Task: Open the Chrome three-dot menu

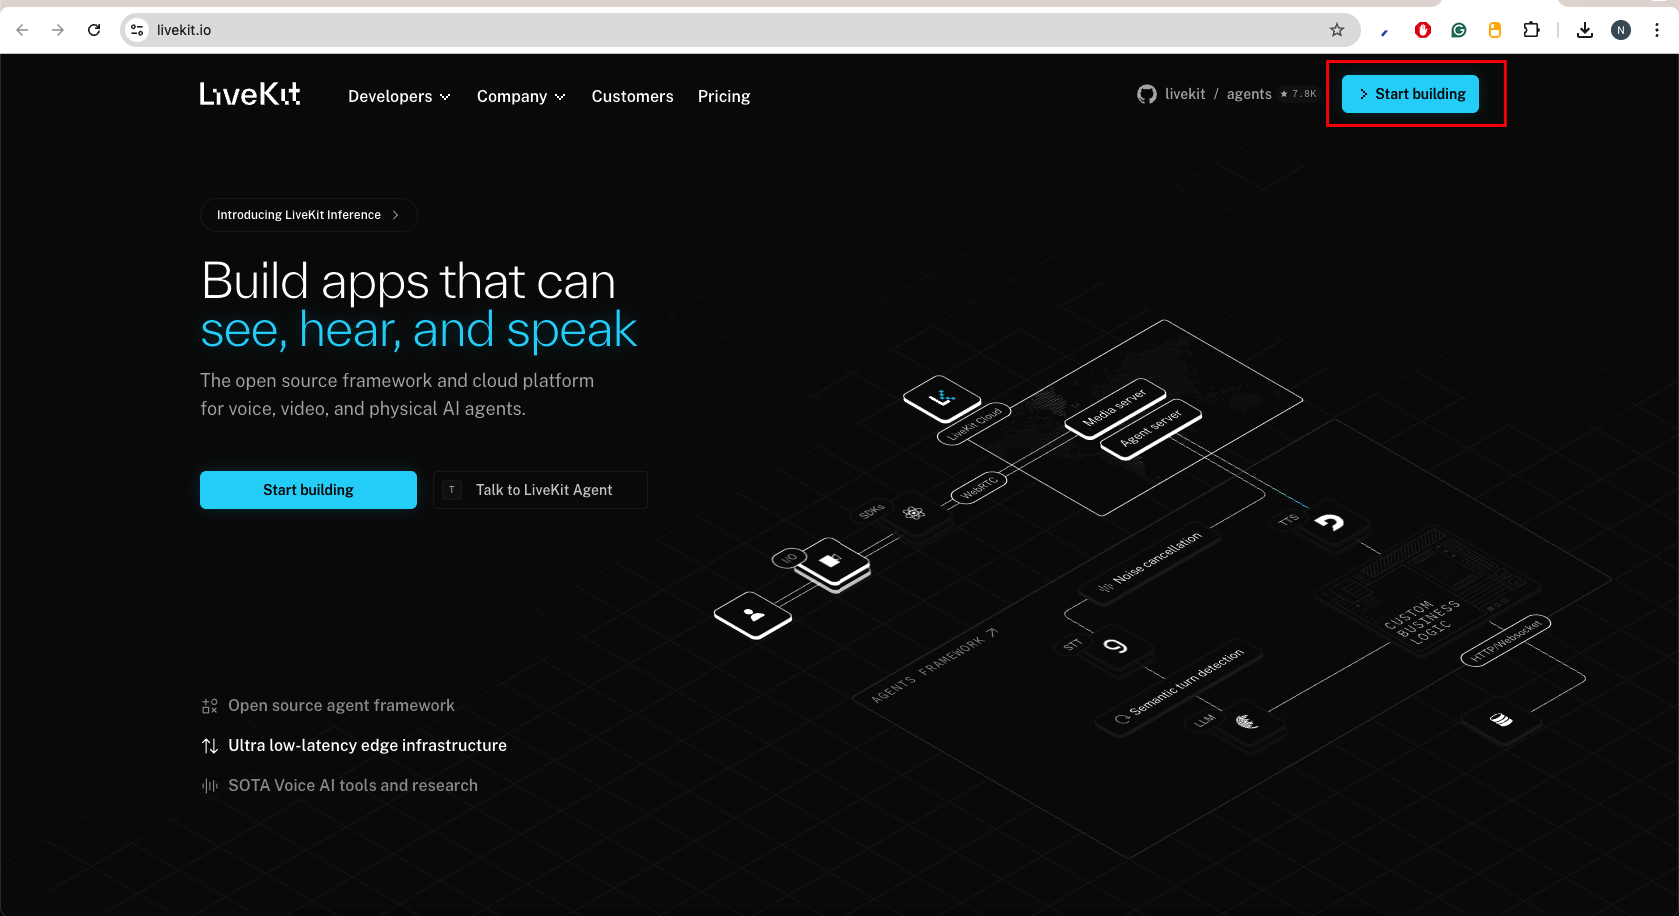Action: [1657, 30]
